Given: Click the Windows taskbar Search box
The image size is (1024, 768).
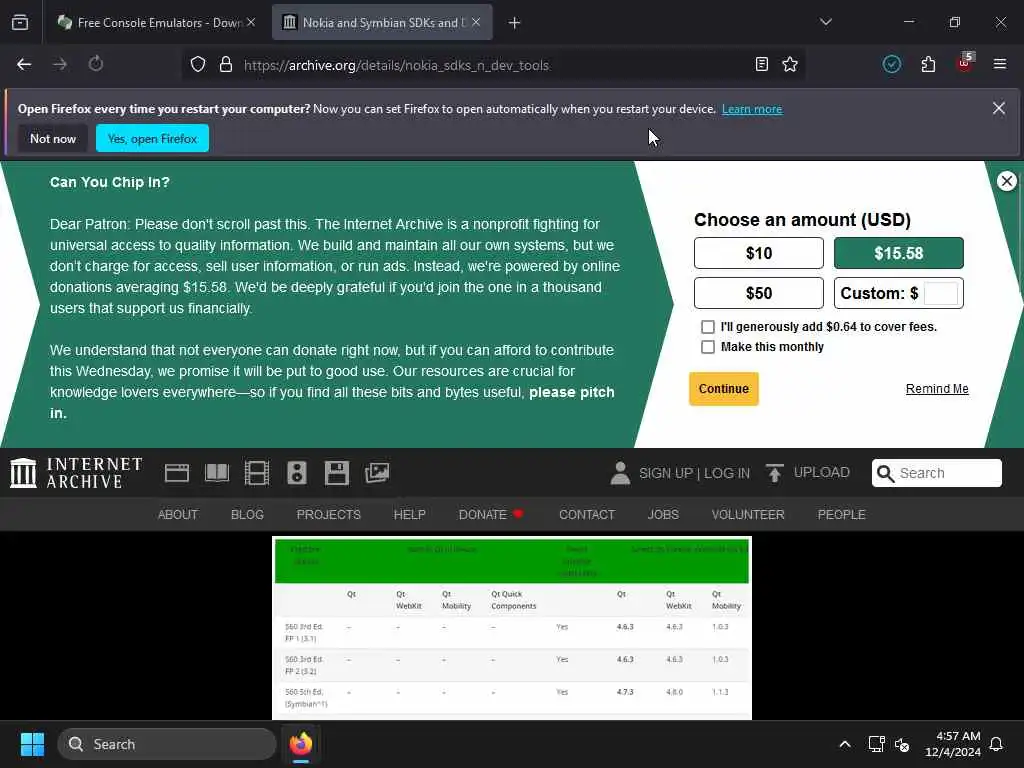Looking at the screenshot, I should (x=167, y=744).
